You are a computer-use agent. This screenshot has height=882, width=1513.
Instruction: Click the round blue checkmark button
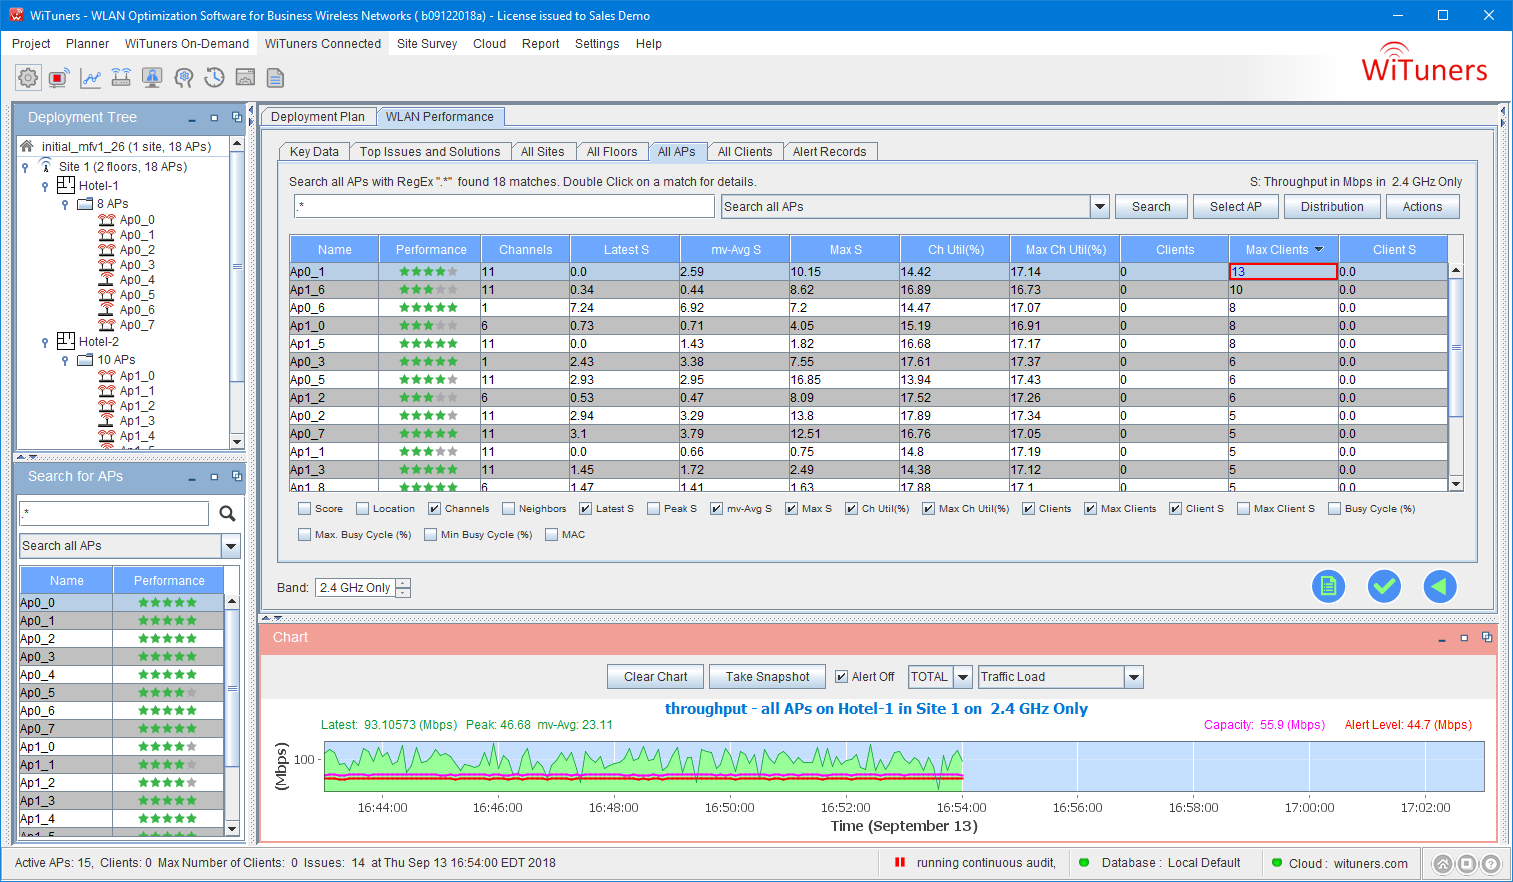click(x=1384, y=587)
